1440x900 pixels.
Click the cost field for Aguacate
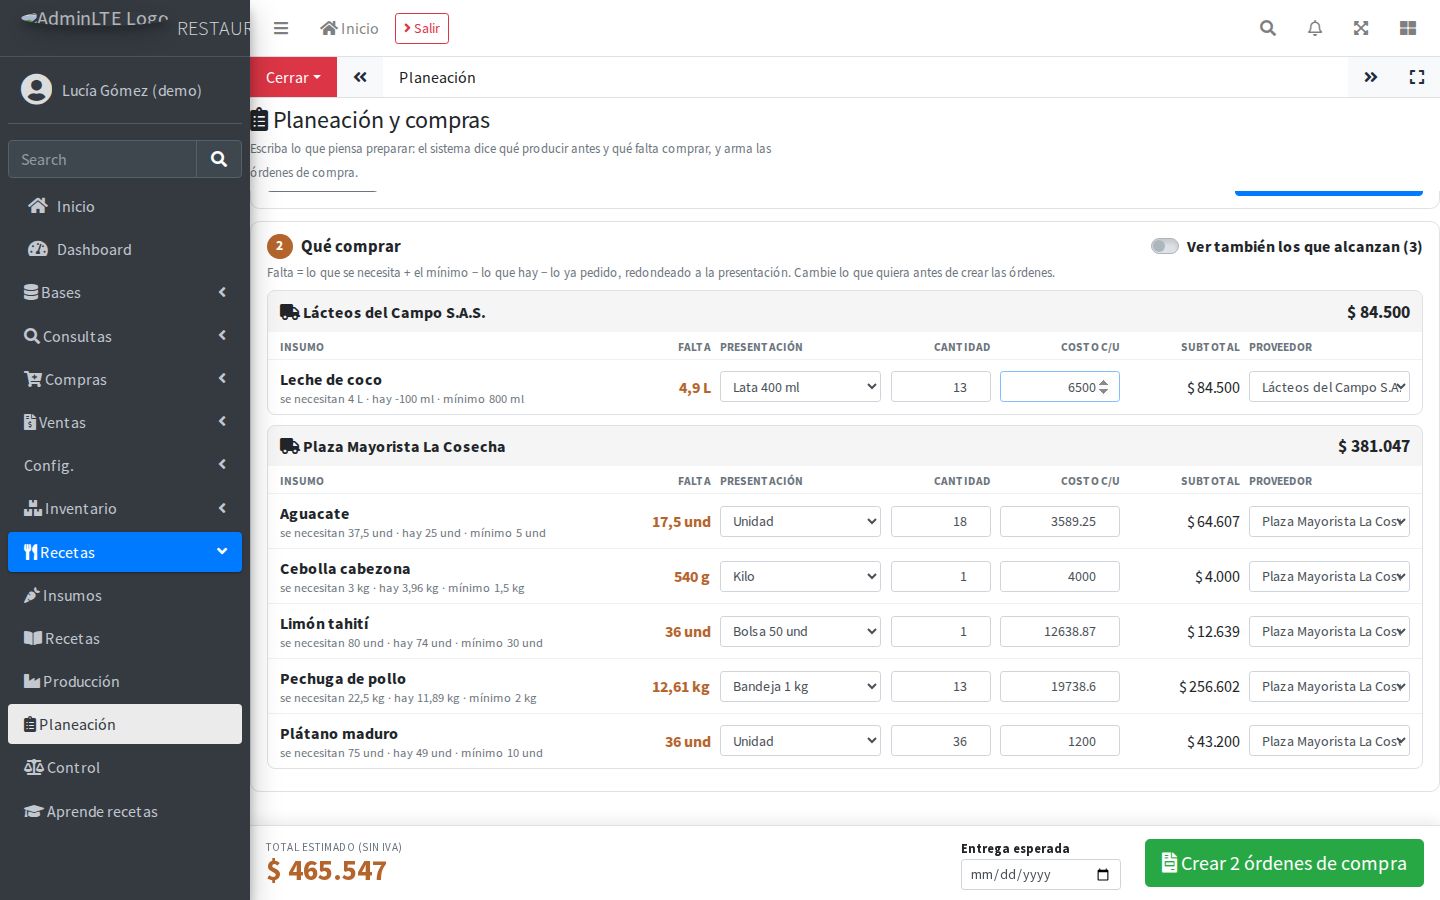click(1060, 521)
